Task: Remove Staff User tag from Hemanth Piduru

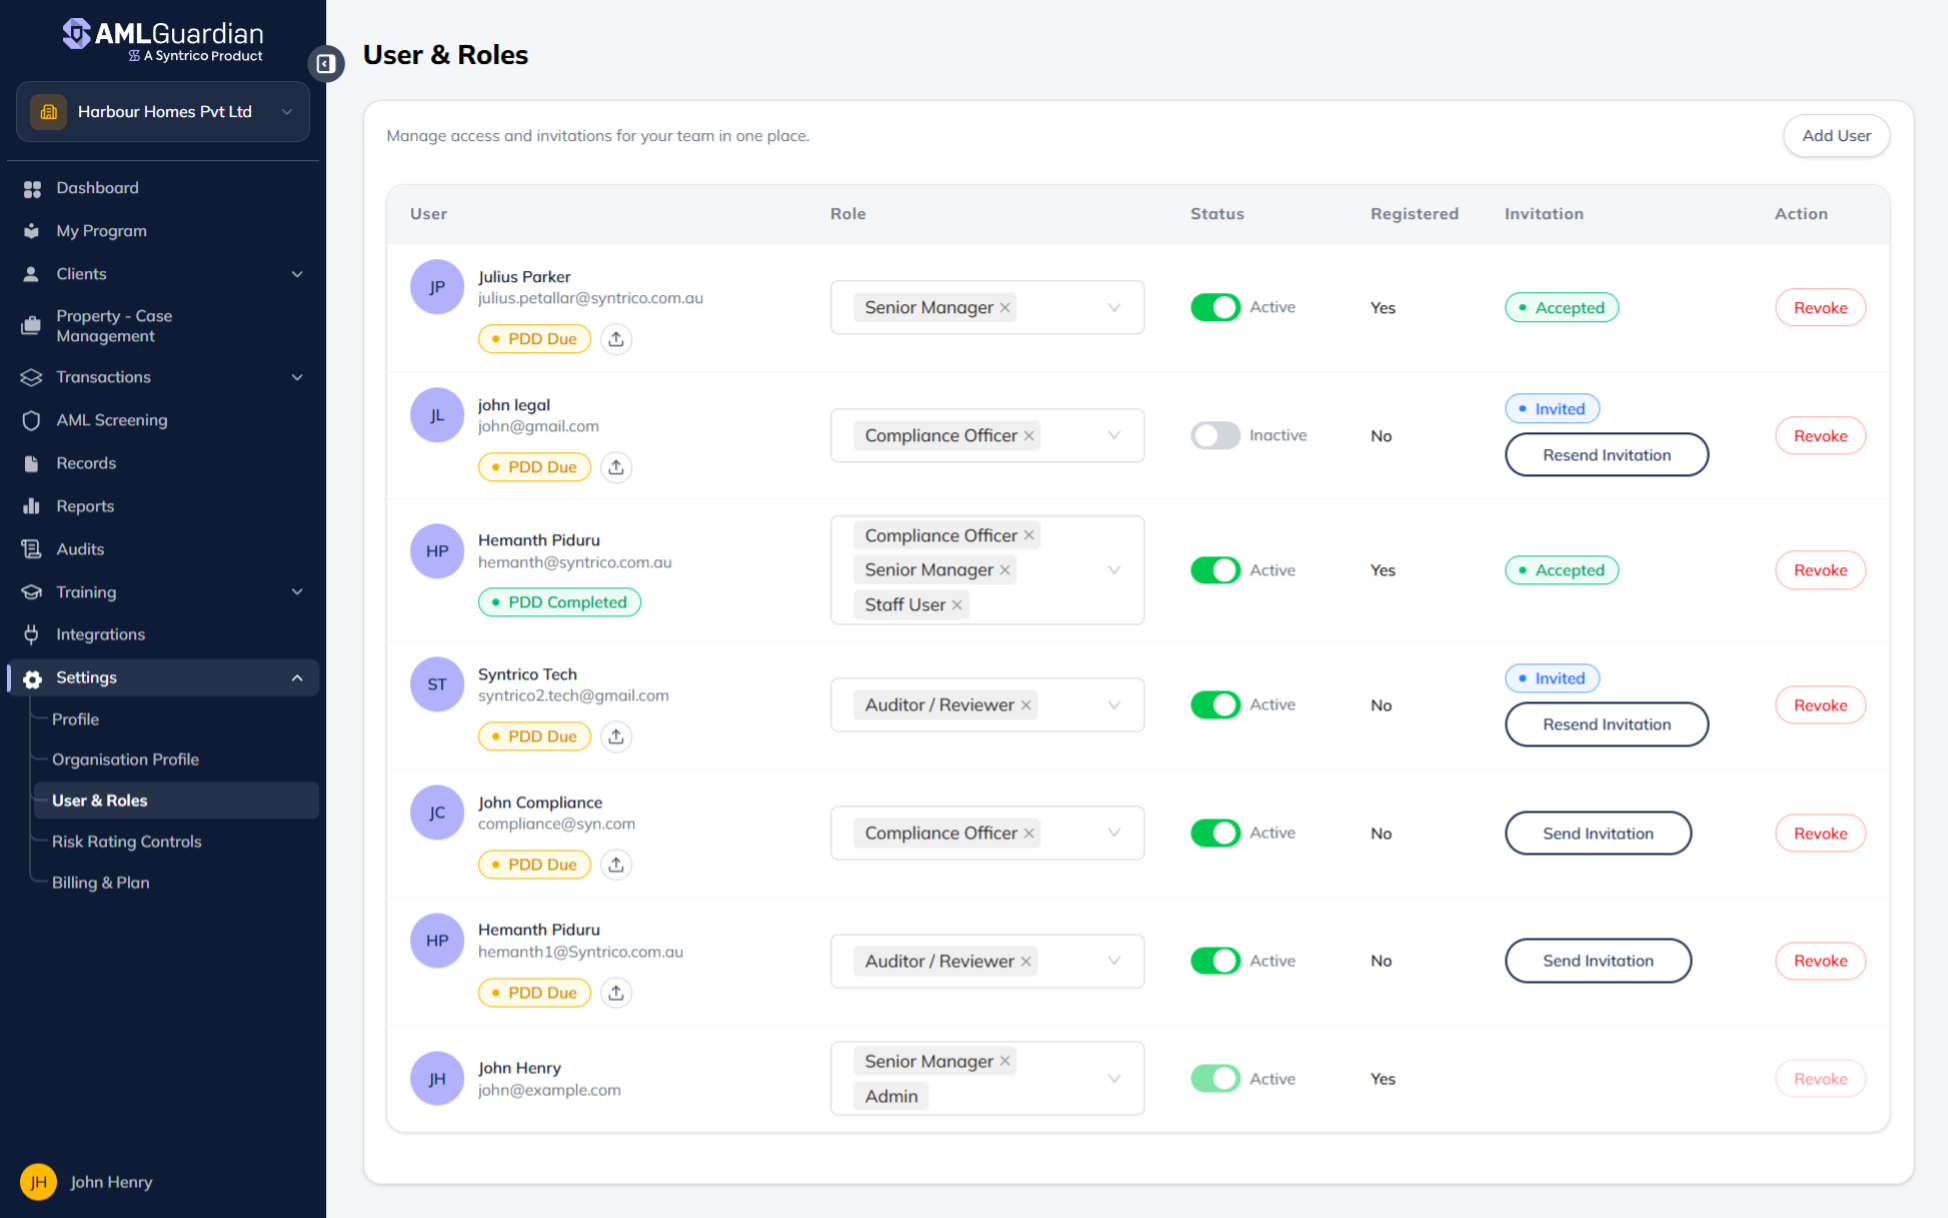Action: [957, 605]
